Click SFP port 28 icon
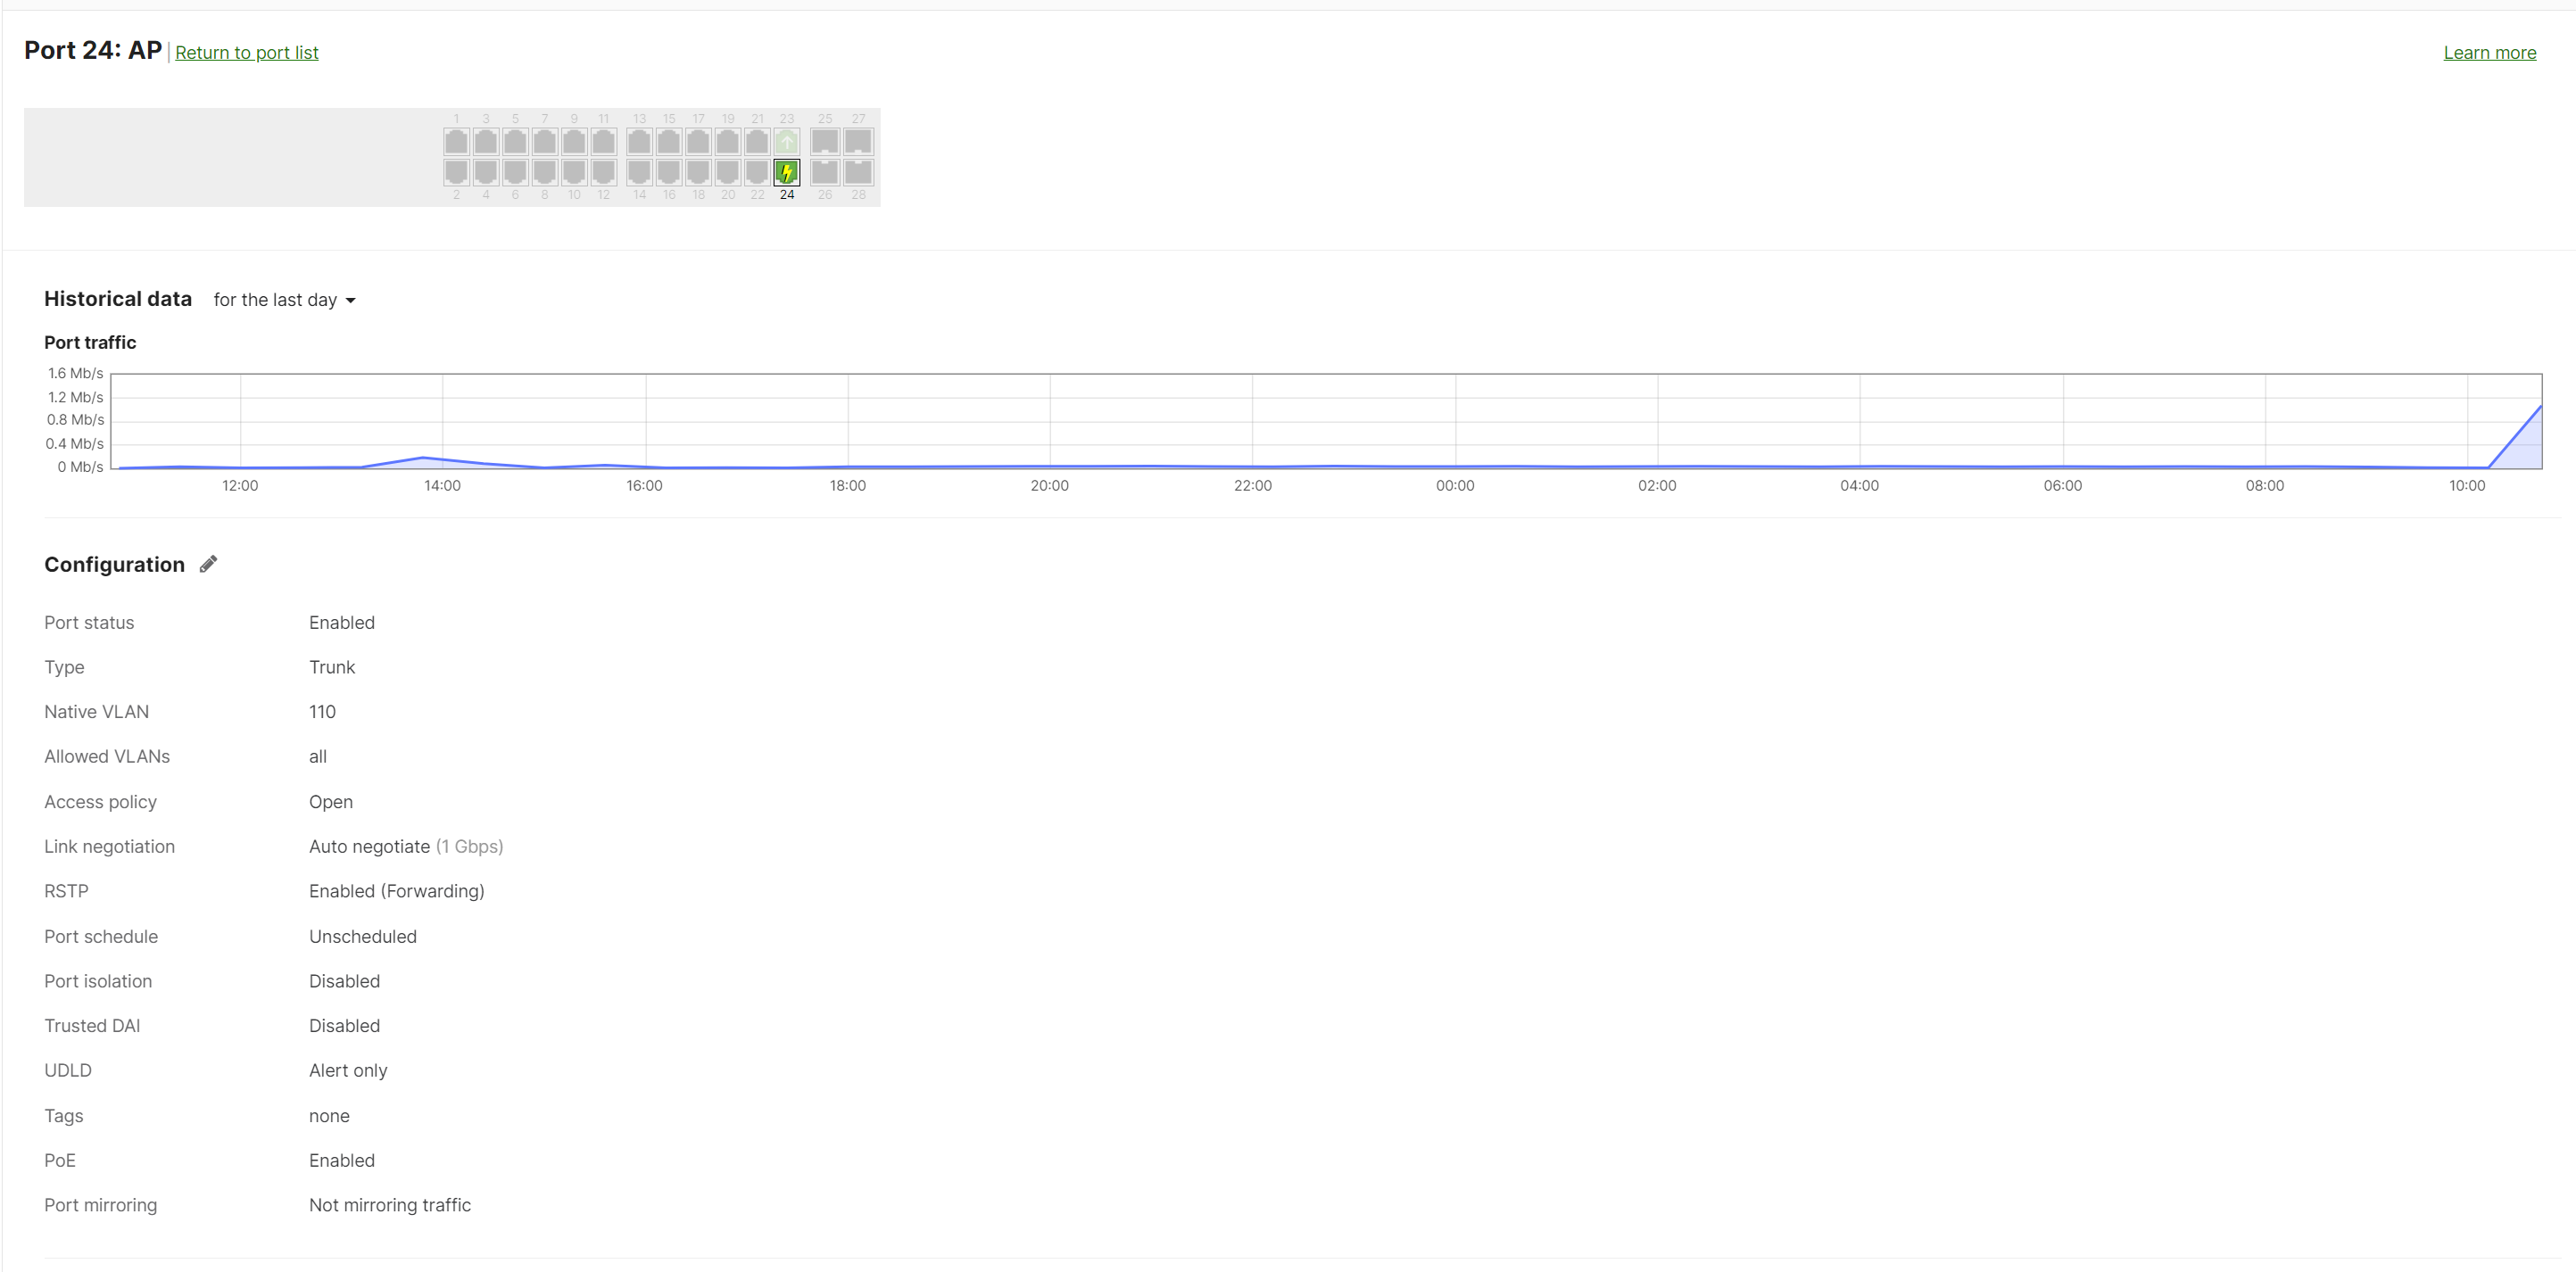Viewport: 2576px width, 1272px height. (x=858, y=172)
